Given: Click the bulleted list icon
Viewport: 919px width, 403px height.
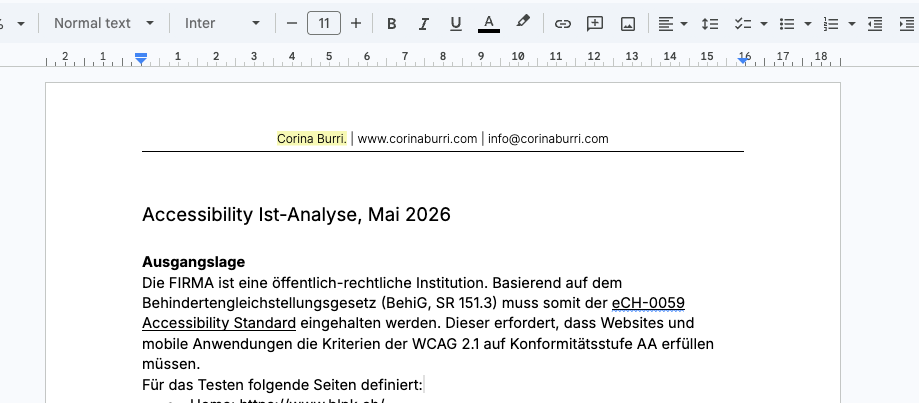Looking at the screenshot, I should coord(786,23).
